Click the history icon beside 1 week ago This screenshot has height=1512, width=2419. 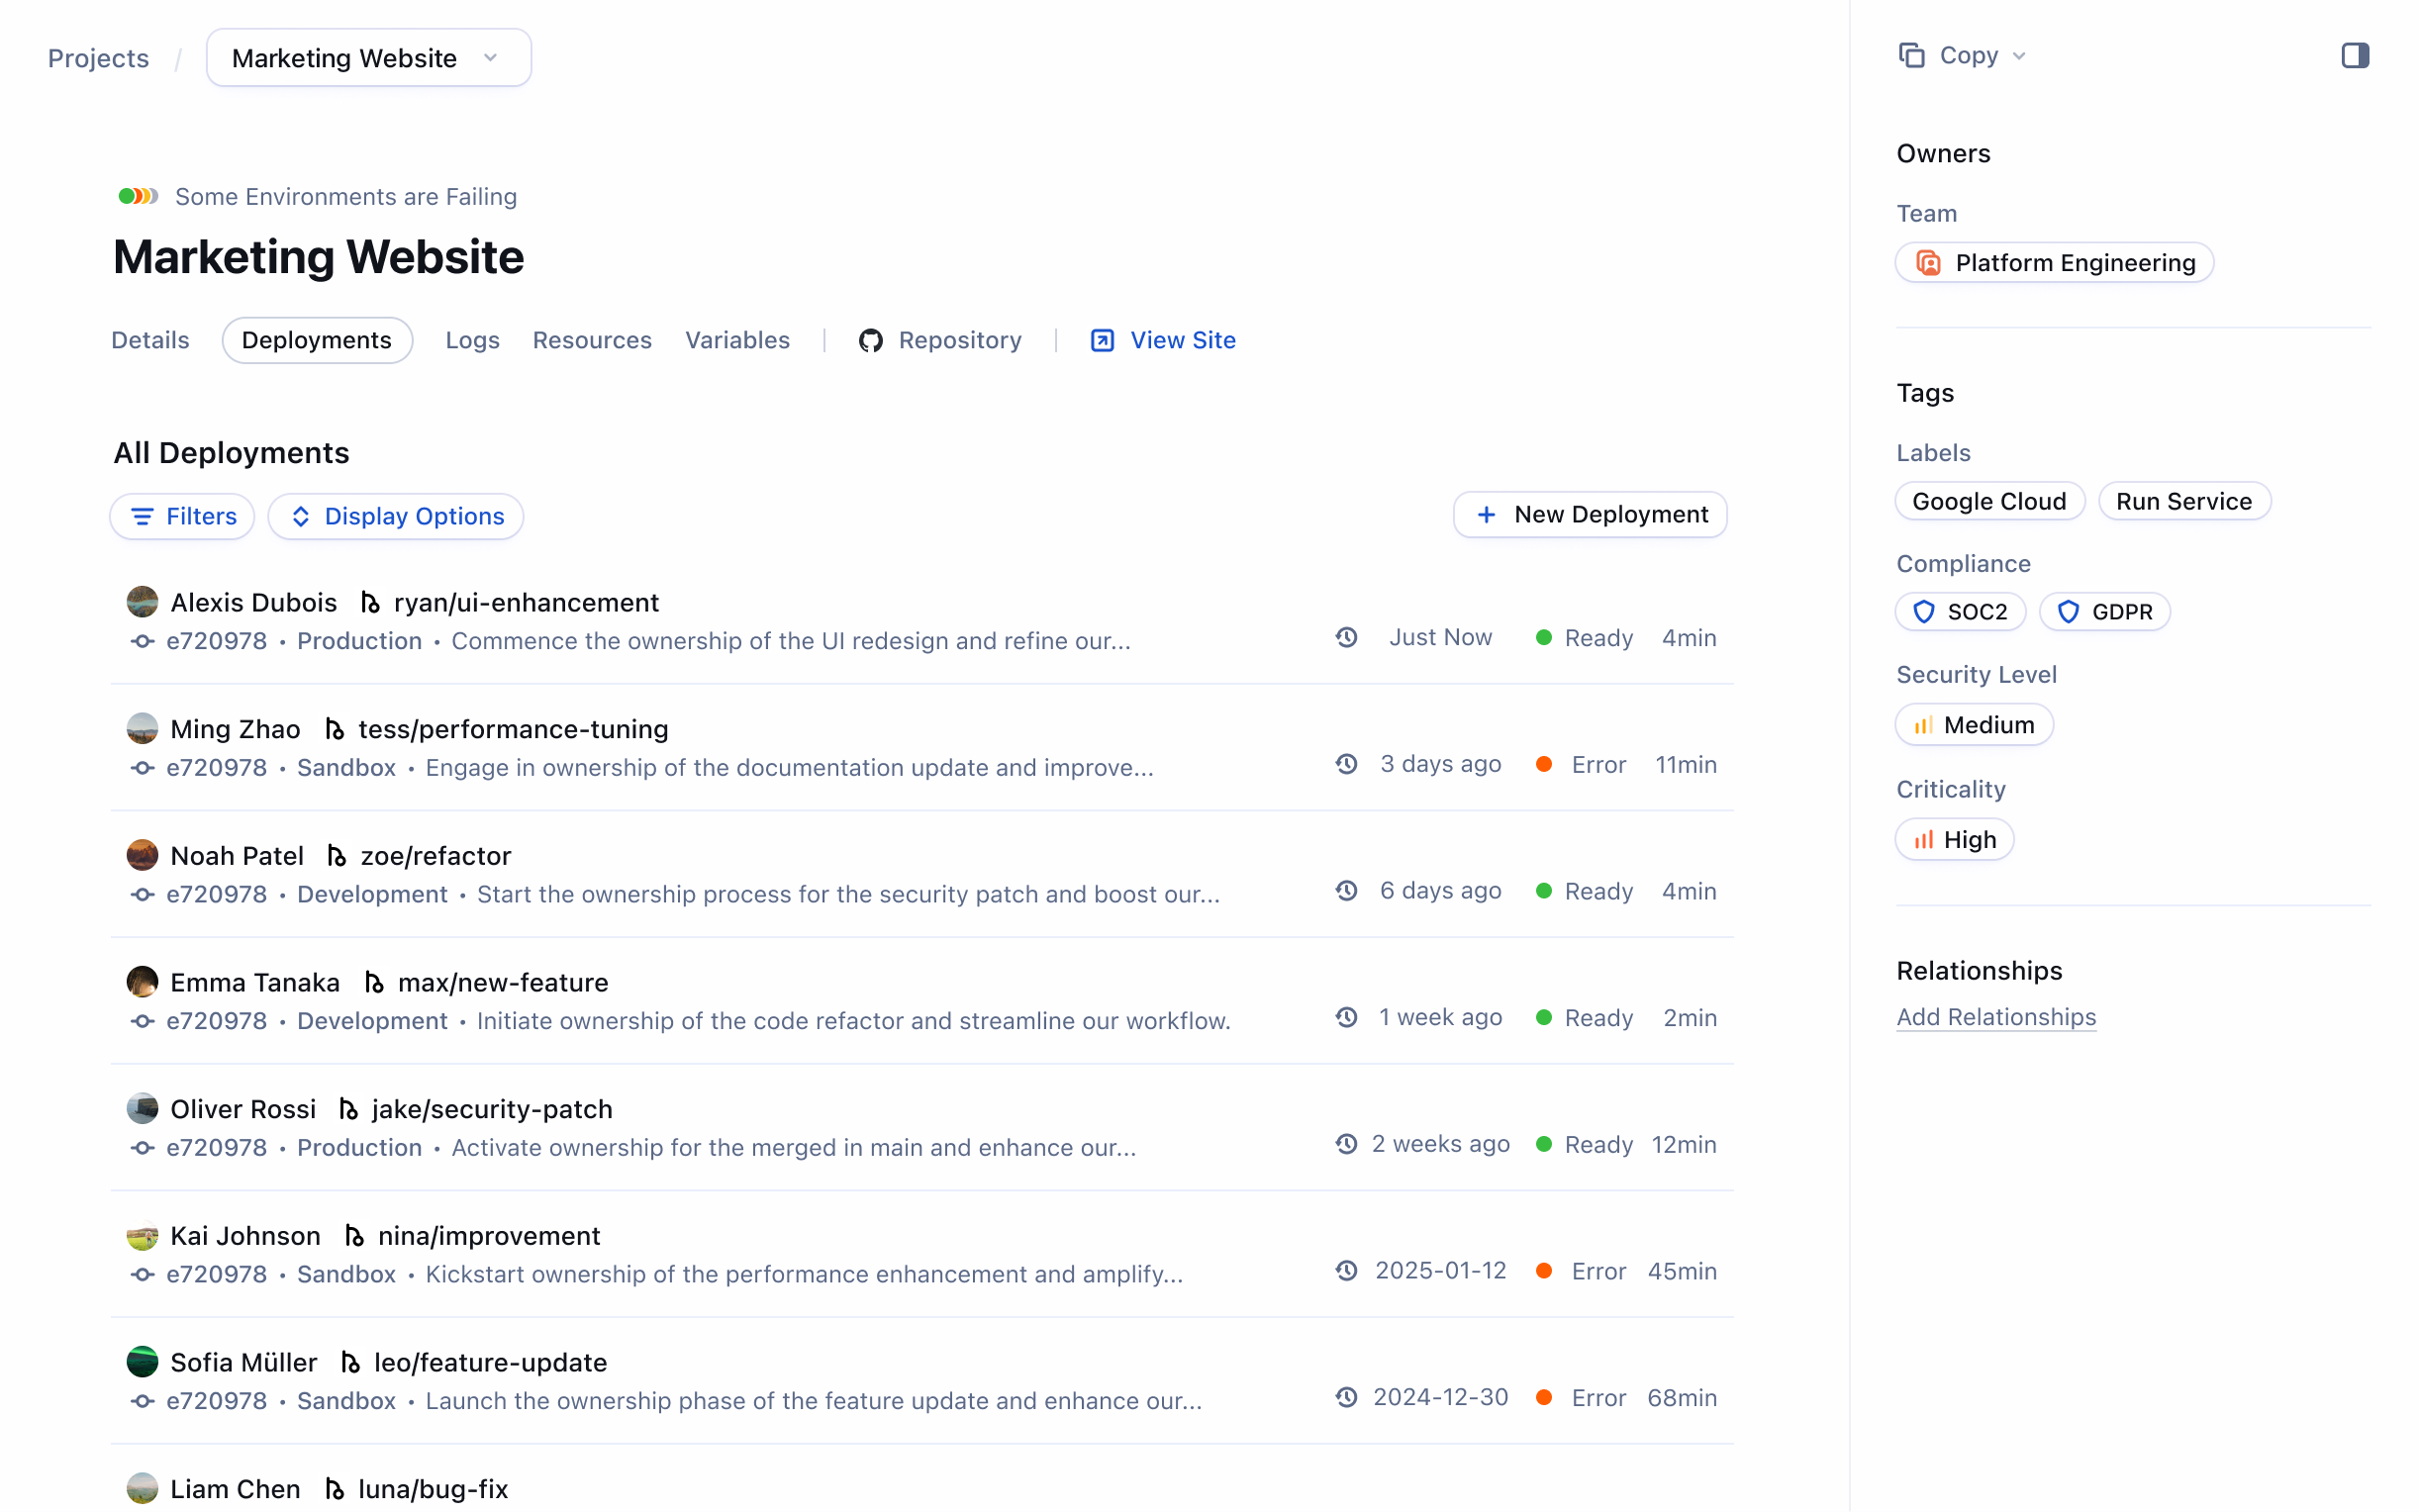[x=1347, y=1017]
